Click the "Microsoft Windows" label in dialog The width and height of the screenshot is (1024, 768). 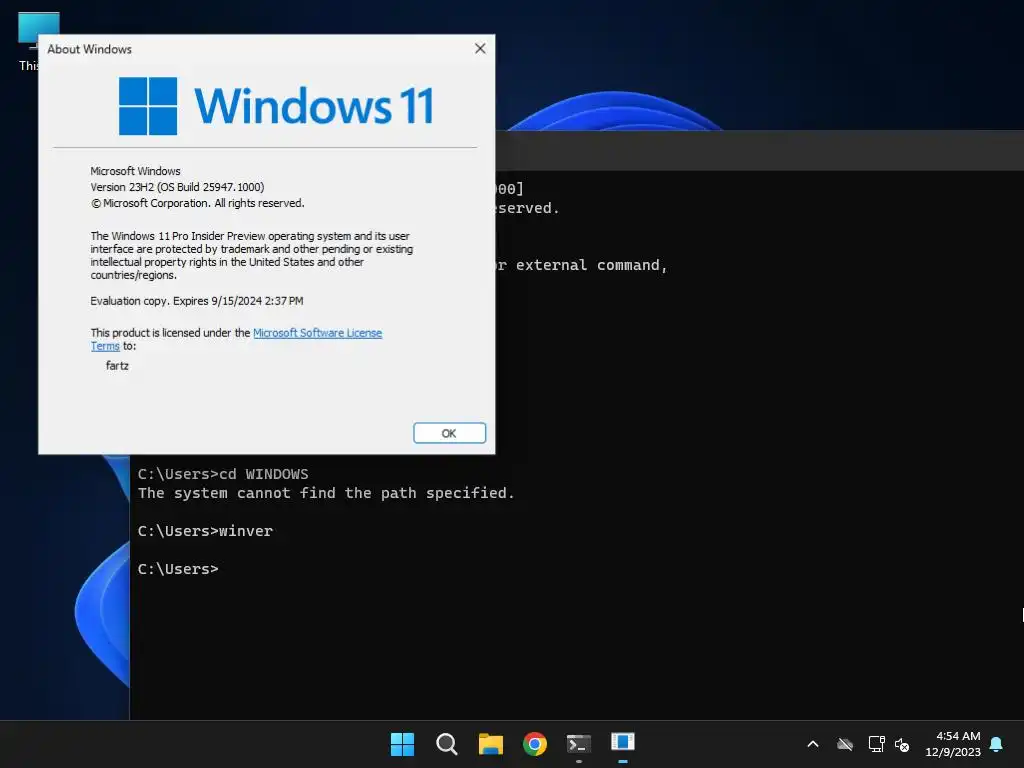point(135,171)
